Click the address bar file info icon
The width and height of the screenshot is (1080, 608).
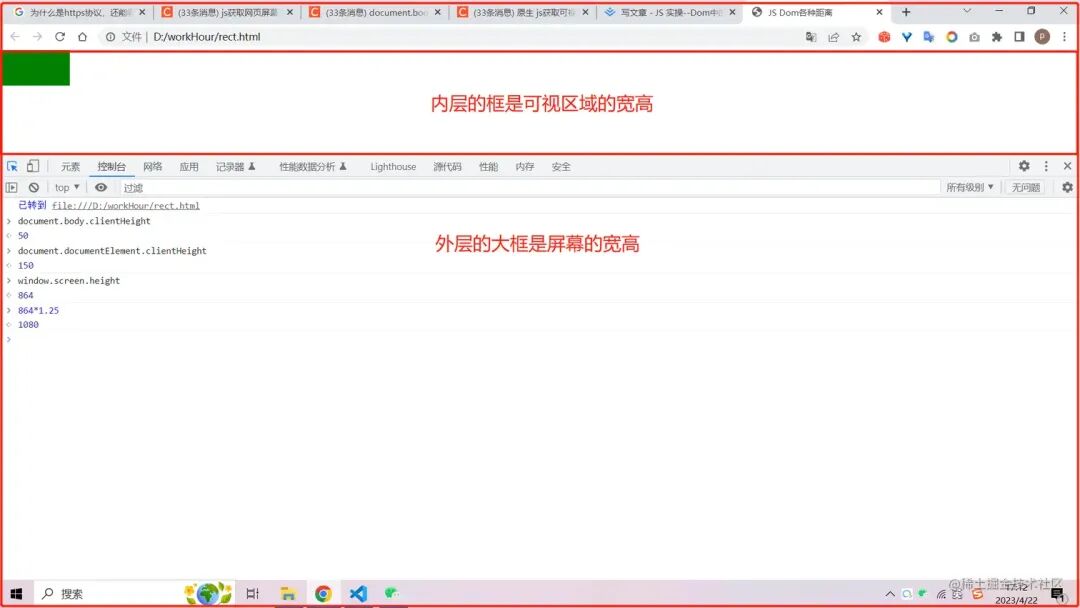110,36
